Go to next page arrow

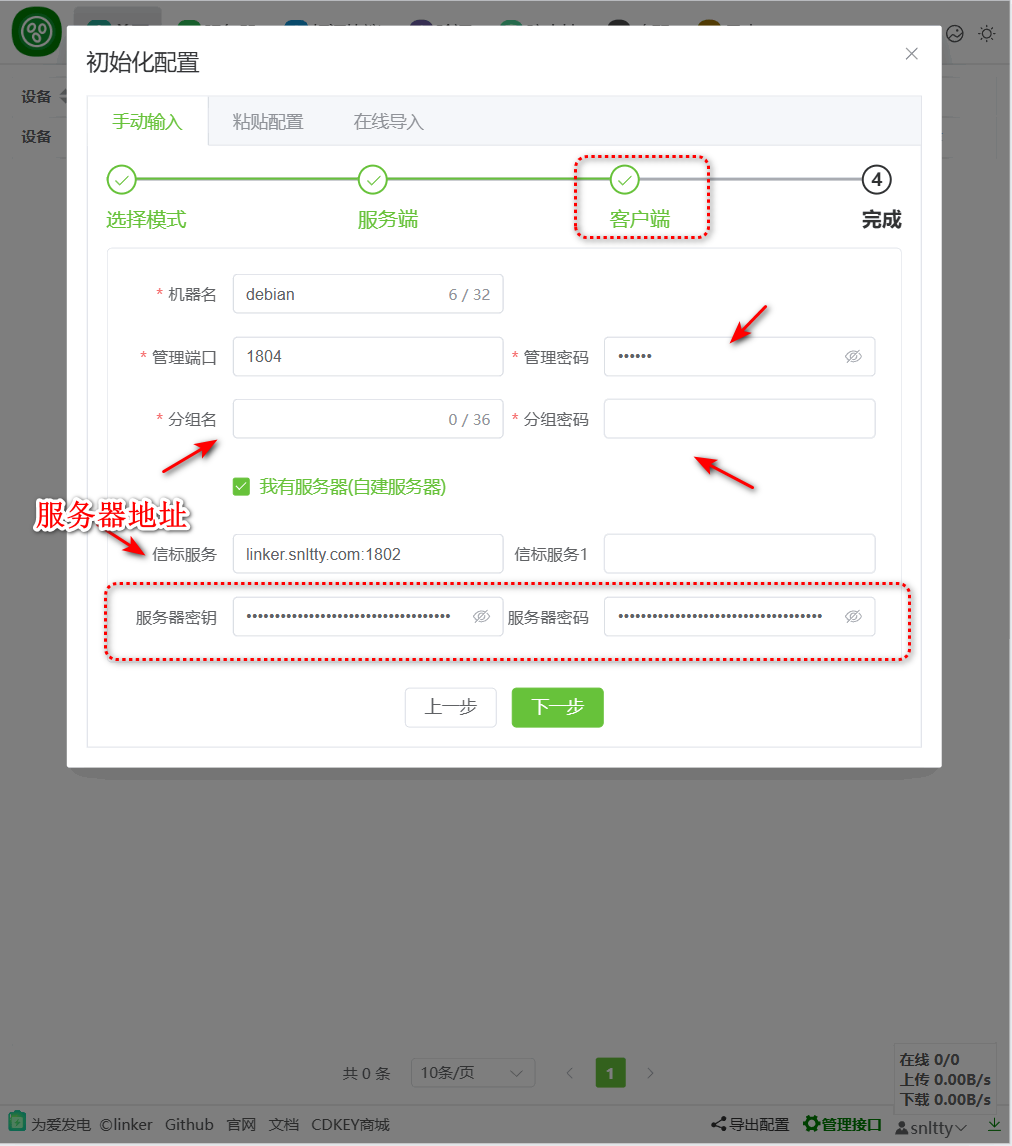click(650, 1073)
